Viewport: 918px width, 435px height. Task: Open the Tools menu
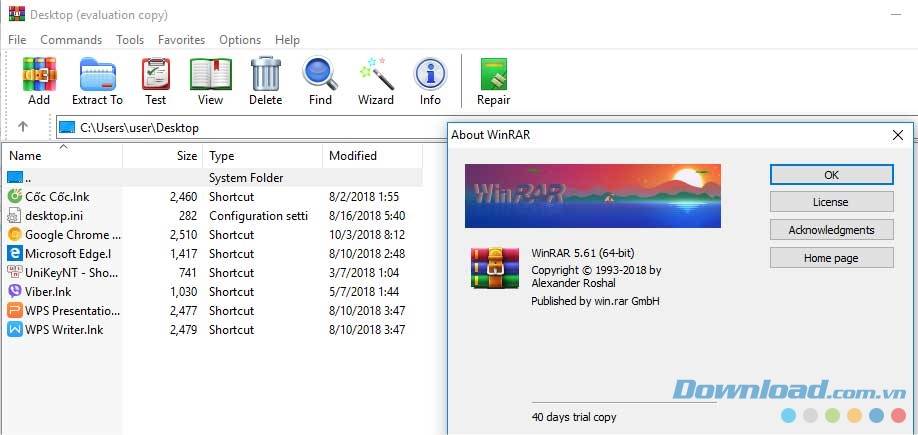(x=130, y=40)
